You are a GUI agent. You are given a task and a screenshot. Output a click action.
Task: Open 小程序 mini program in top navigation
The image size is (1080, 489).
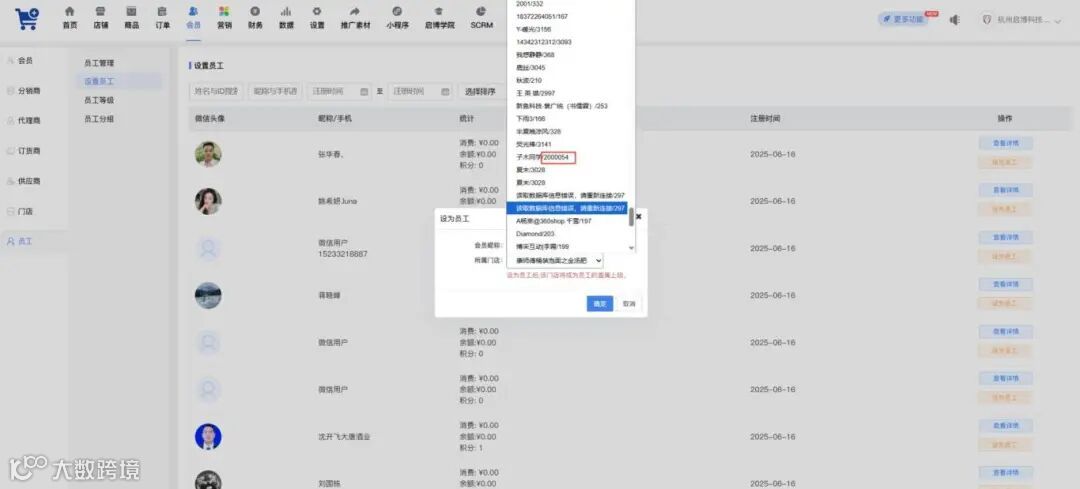[x=397, y=18]
